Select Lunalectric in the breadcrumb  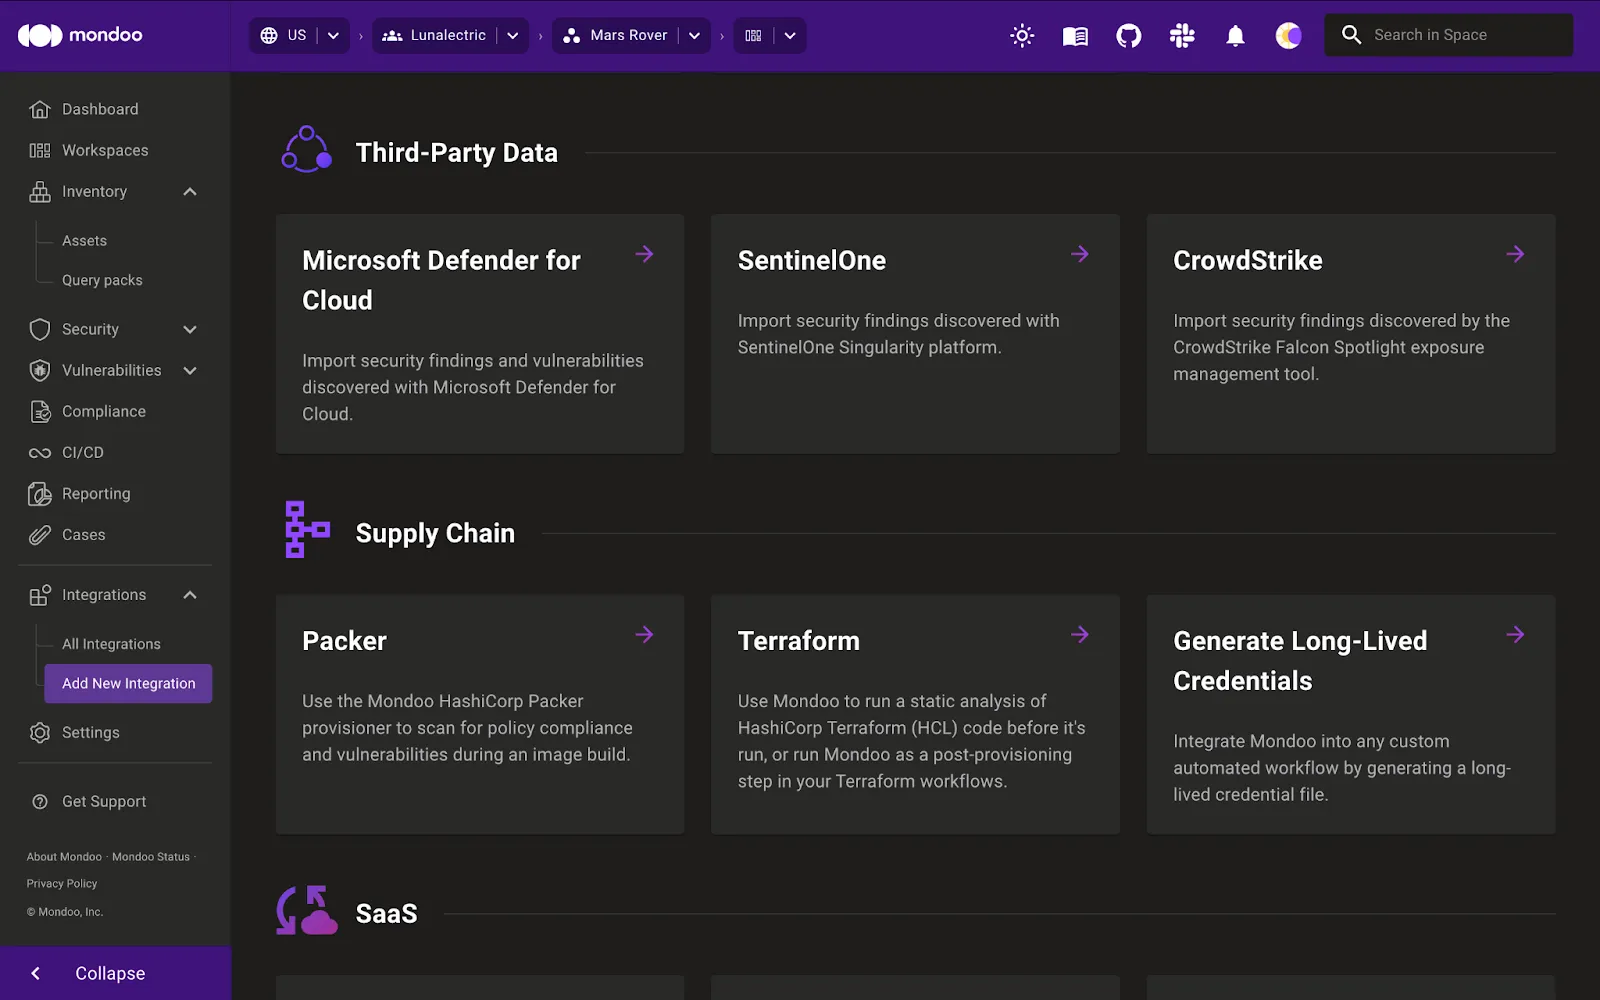(448, 35)
